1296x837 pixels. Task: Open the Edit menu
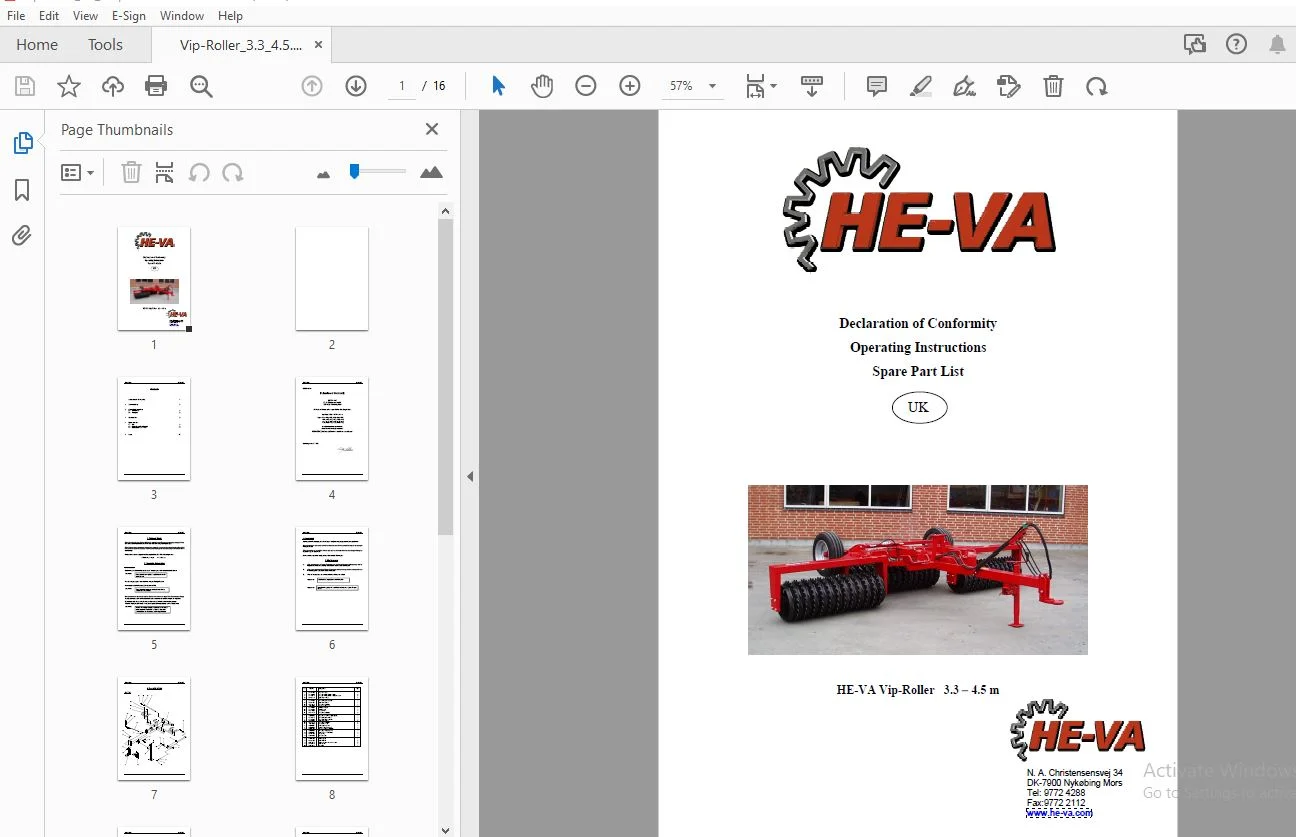49,16
